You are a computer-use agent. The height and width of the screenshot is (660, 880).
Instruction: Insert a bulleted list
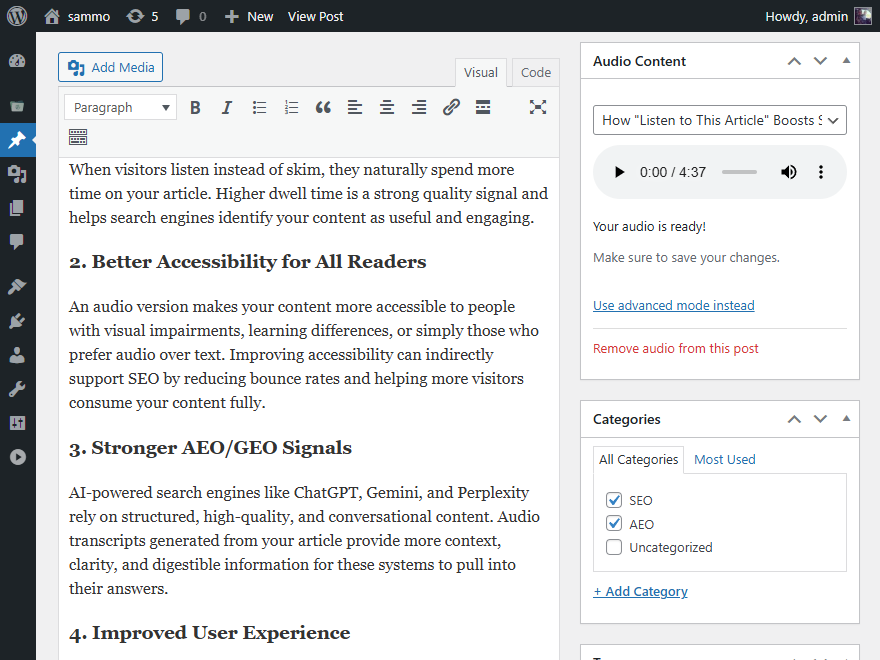(x=259, y=107)
